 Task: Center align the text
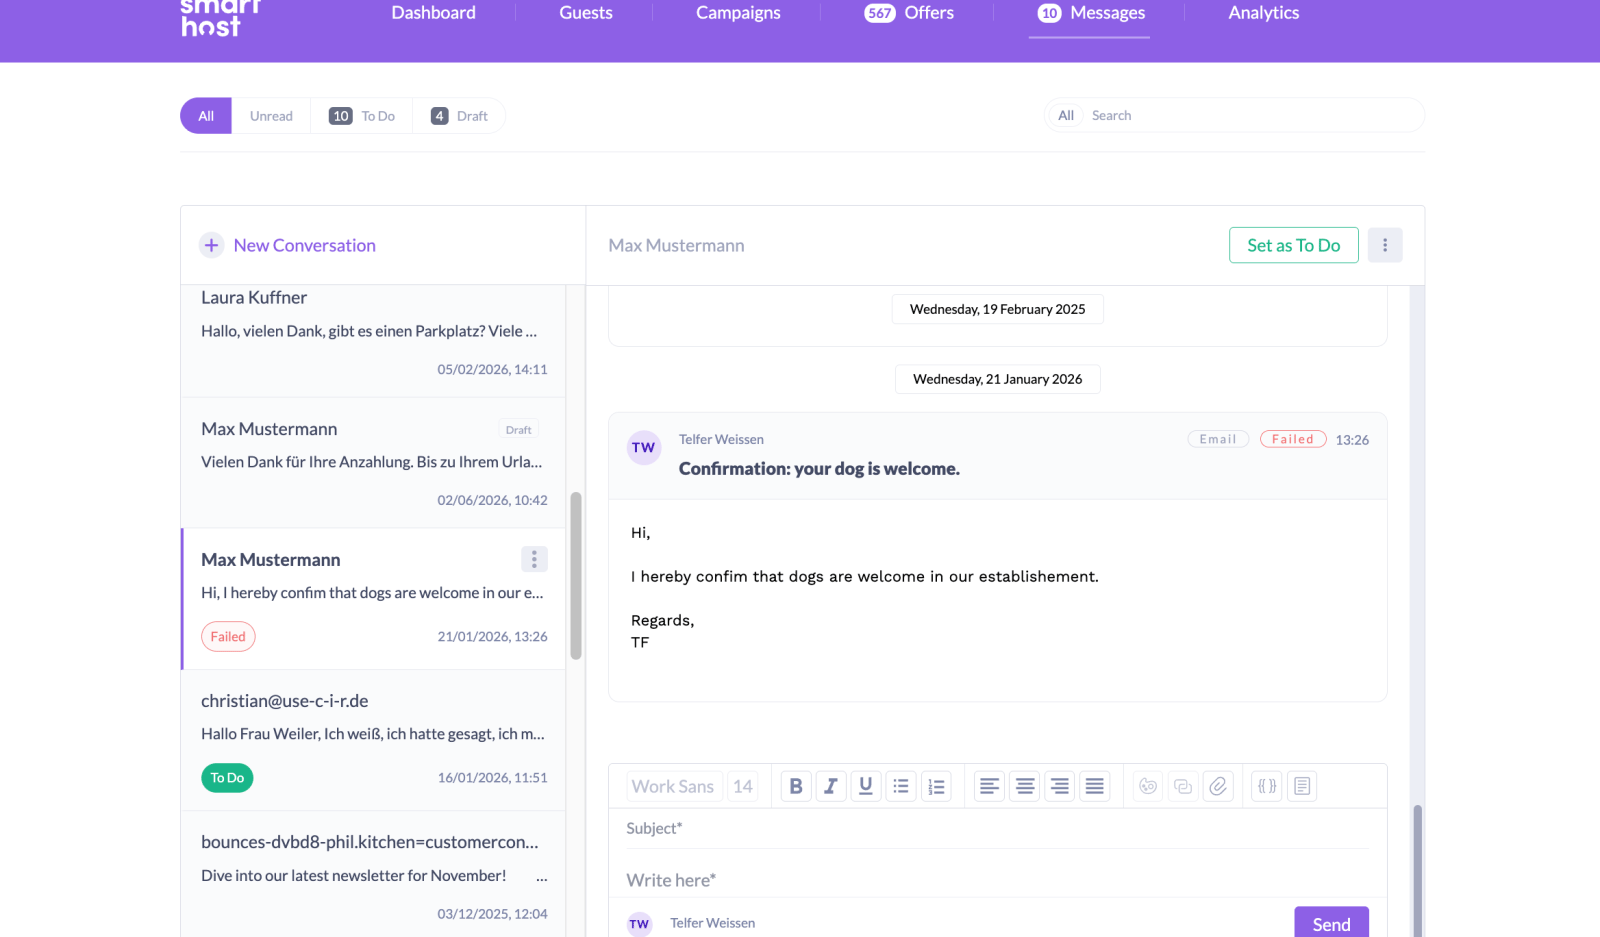1025,786
